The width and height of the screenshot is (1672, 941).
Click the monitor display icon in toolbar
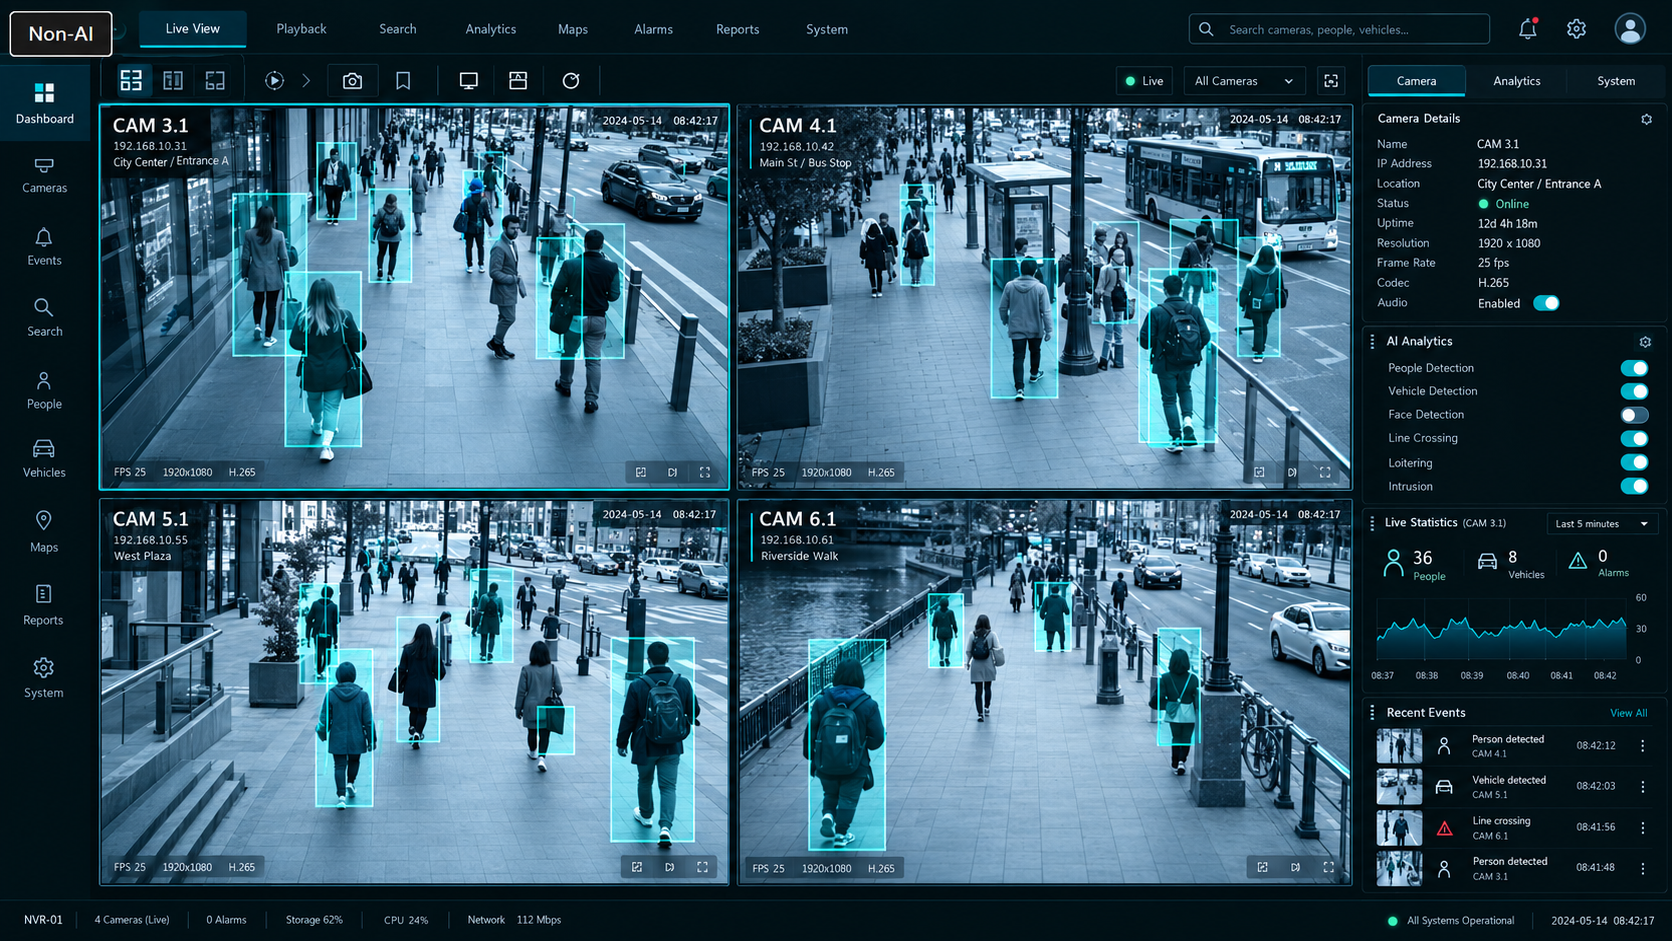pyautogui.click(x=468, y=81)
